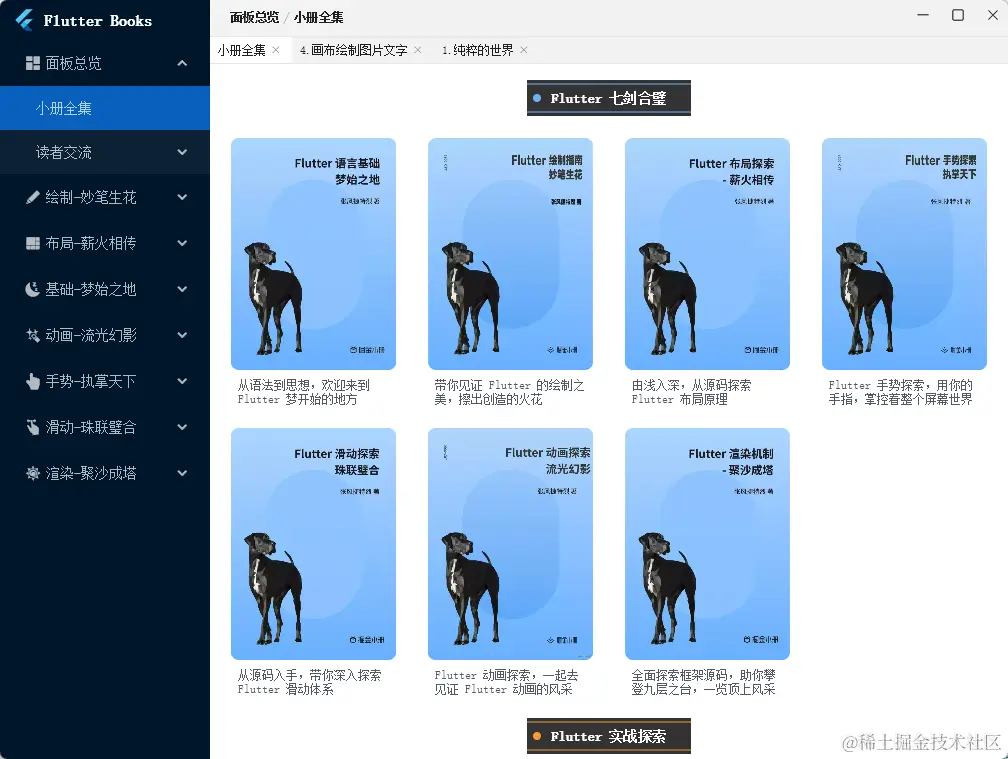The height and width of the screenshot is (759, 1008).
Task: Click the pencil icon beside 绘制-妙笔生花
Action: click(32, 197)
